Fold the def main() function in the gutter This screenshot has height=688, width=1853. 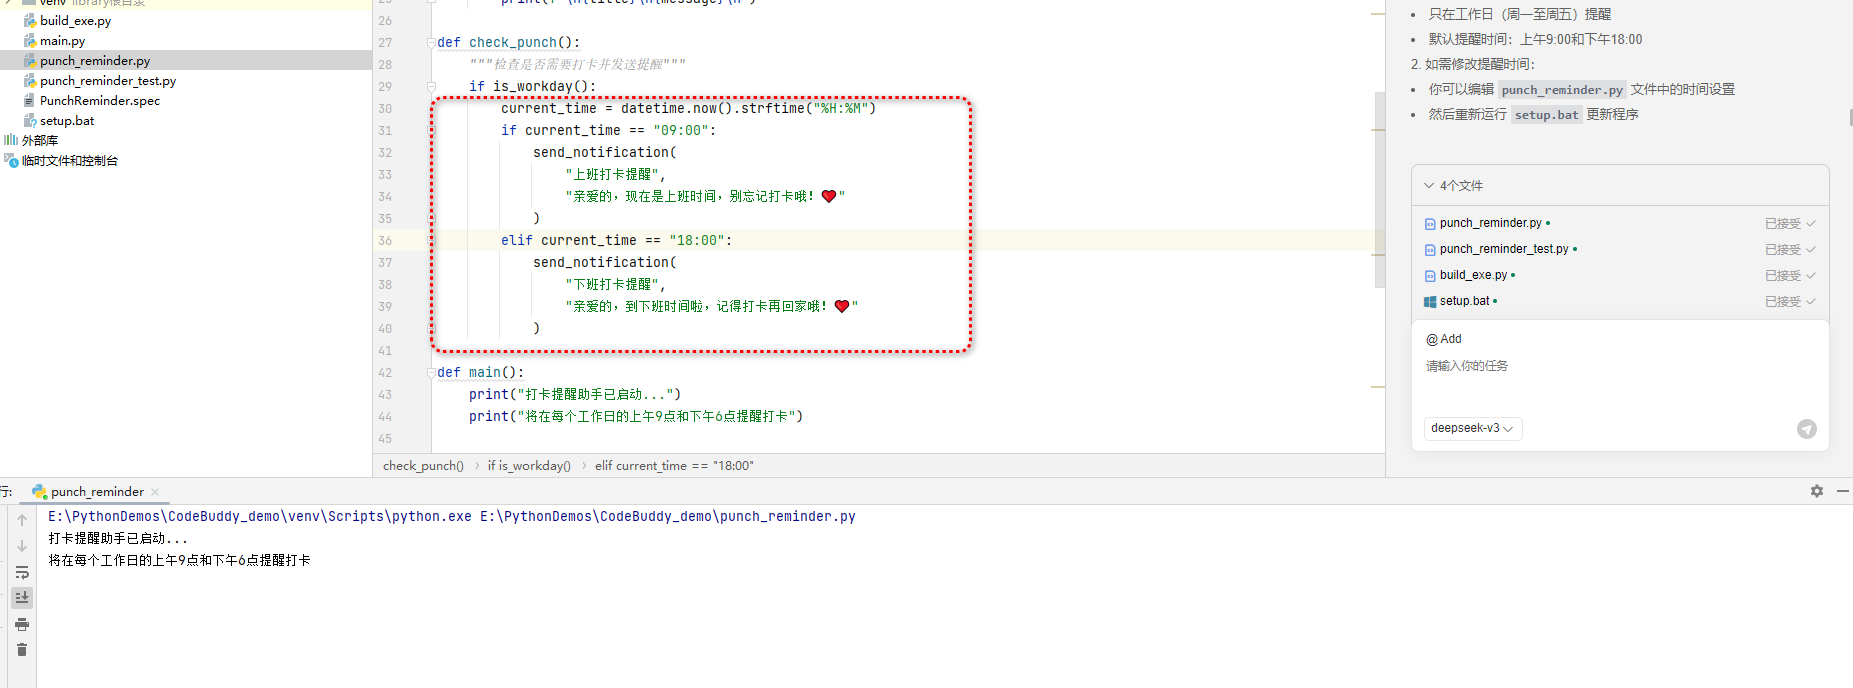pyautogui.click(x=432, y=372)
